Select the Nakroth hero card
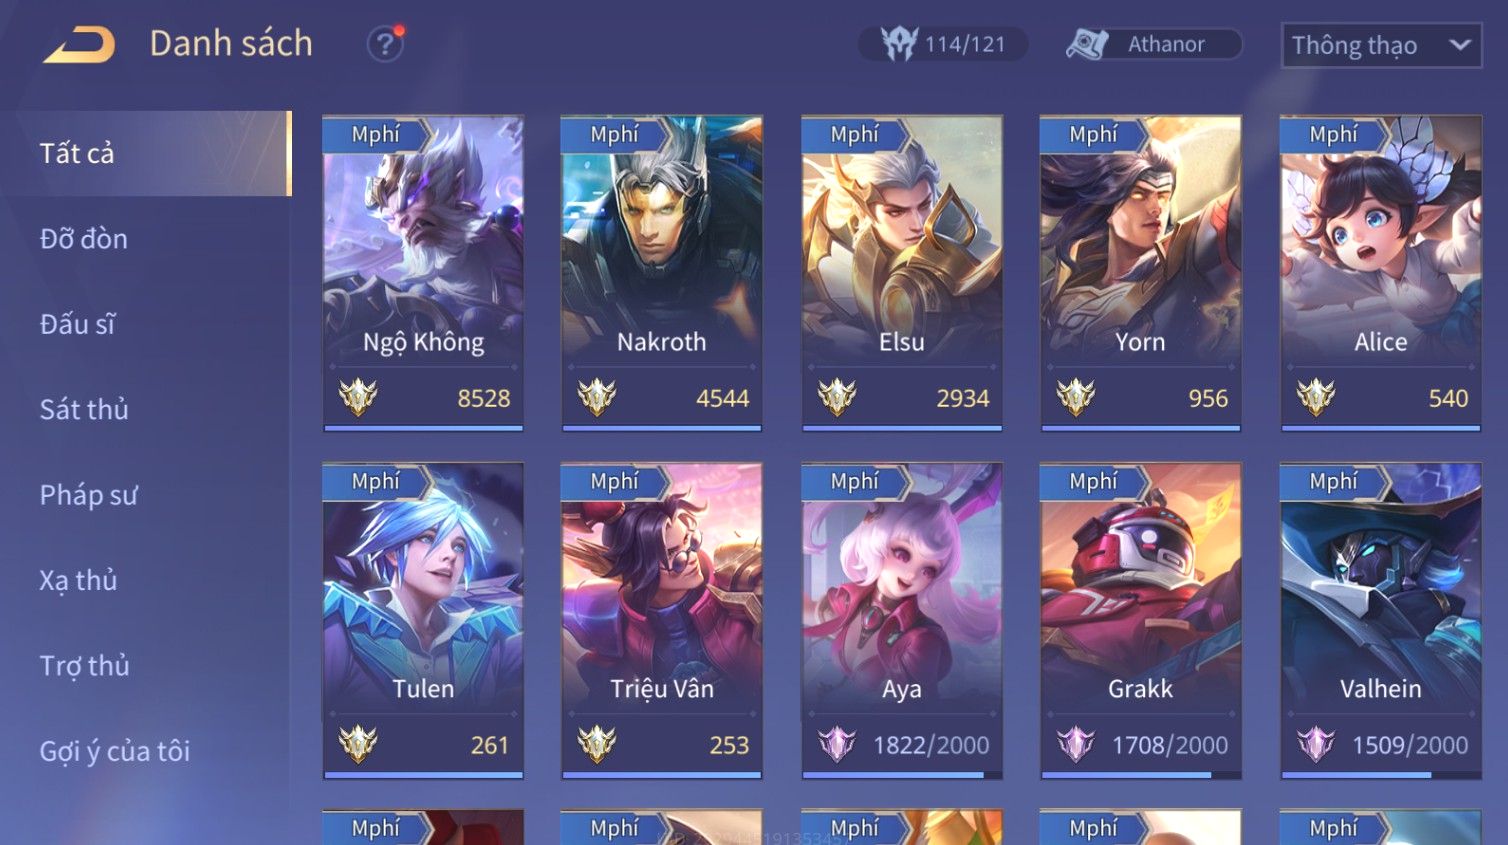Screen dimensions: 1508x845 coord(662,273)
